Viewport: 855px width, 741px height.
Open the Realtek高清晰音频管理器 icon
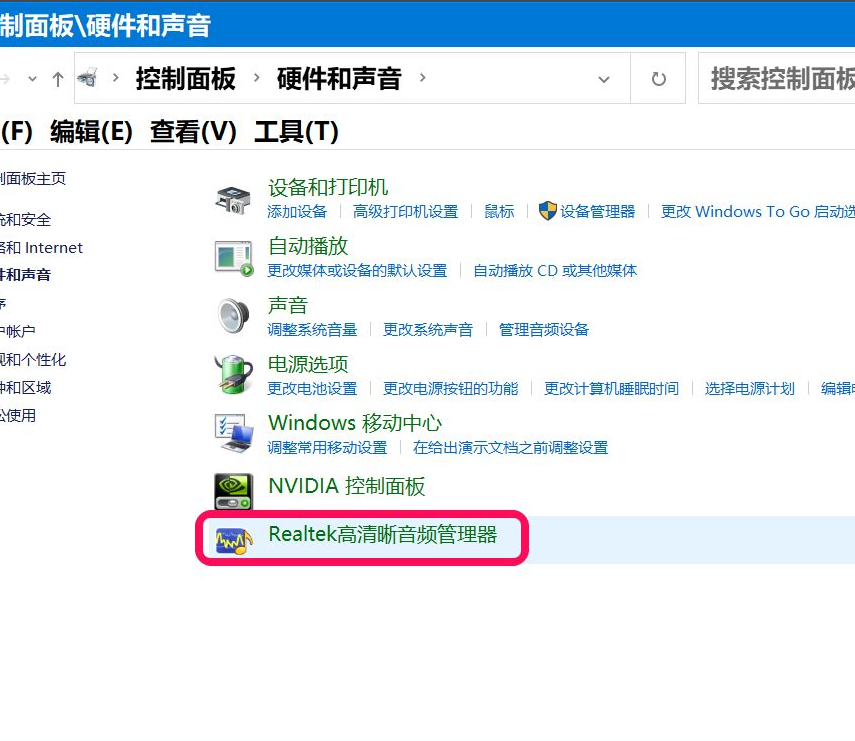pyautogui.click(x=234, y=539)
